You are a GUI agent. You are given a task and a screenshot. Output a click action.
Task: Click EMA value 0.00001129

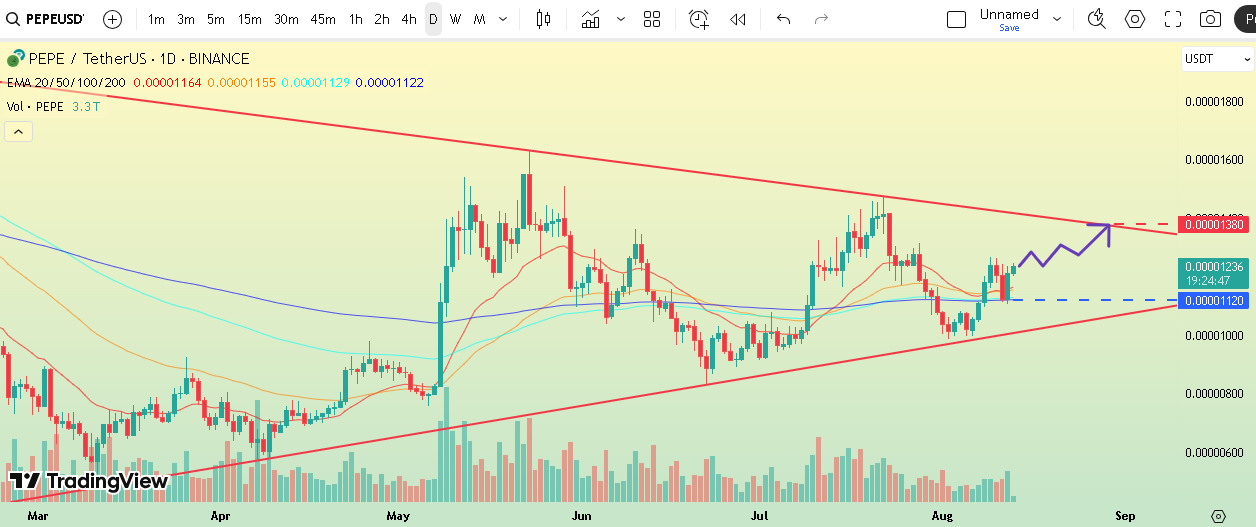315,83
